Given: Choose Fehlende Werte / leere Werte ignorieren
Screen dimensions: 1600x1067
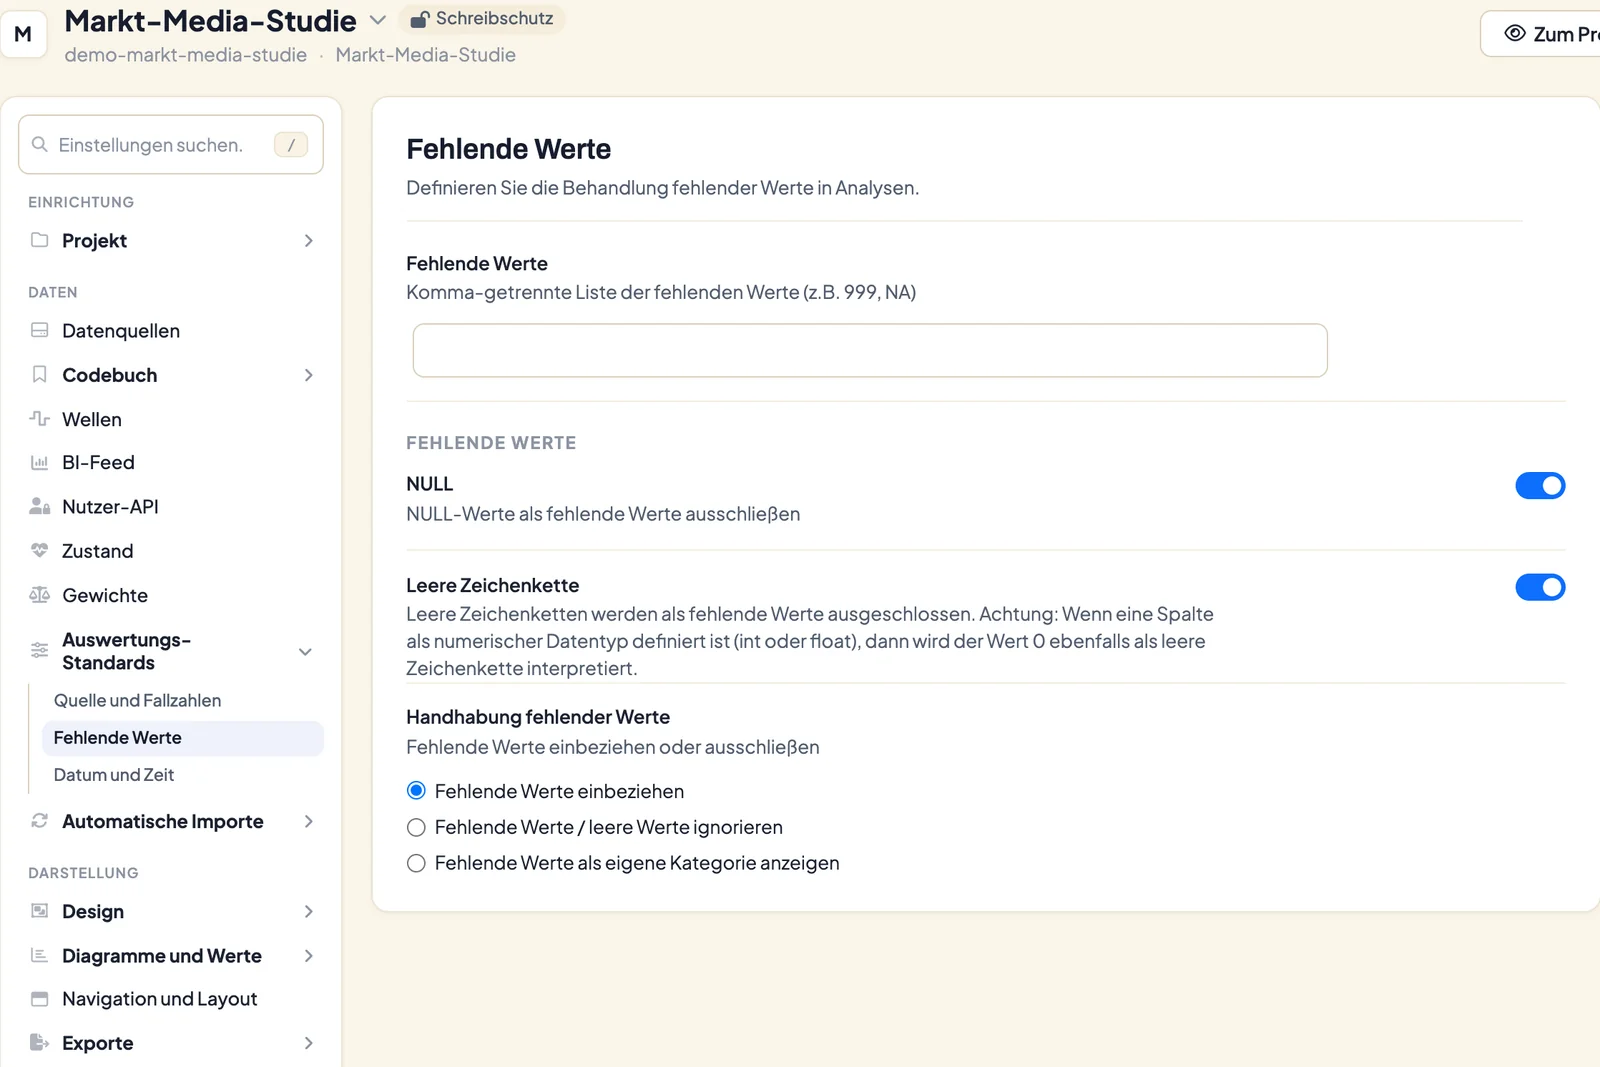Looking at the screenshot, I should click(x=417, y=827).
